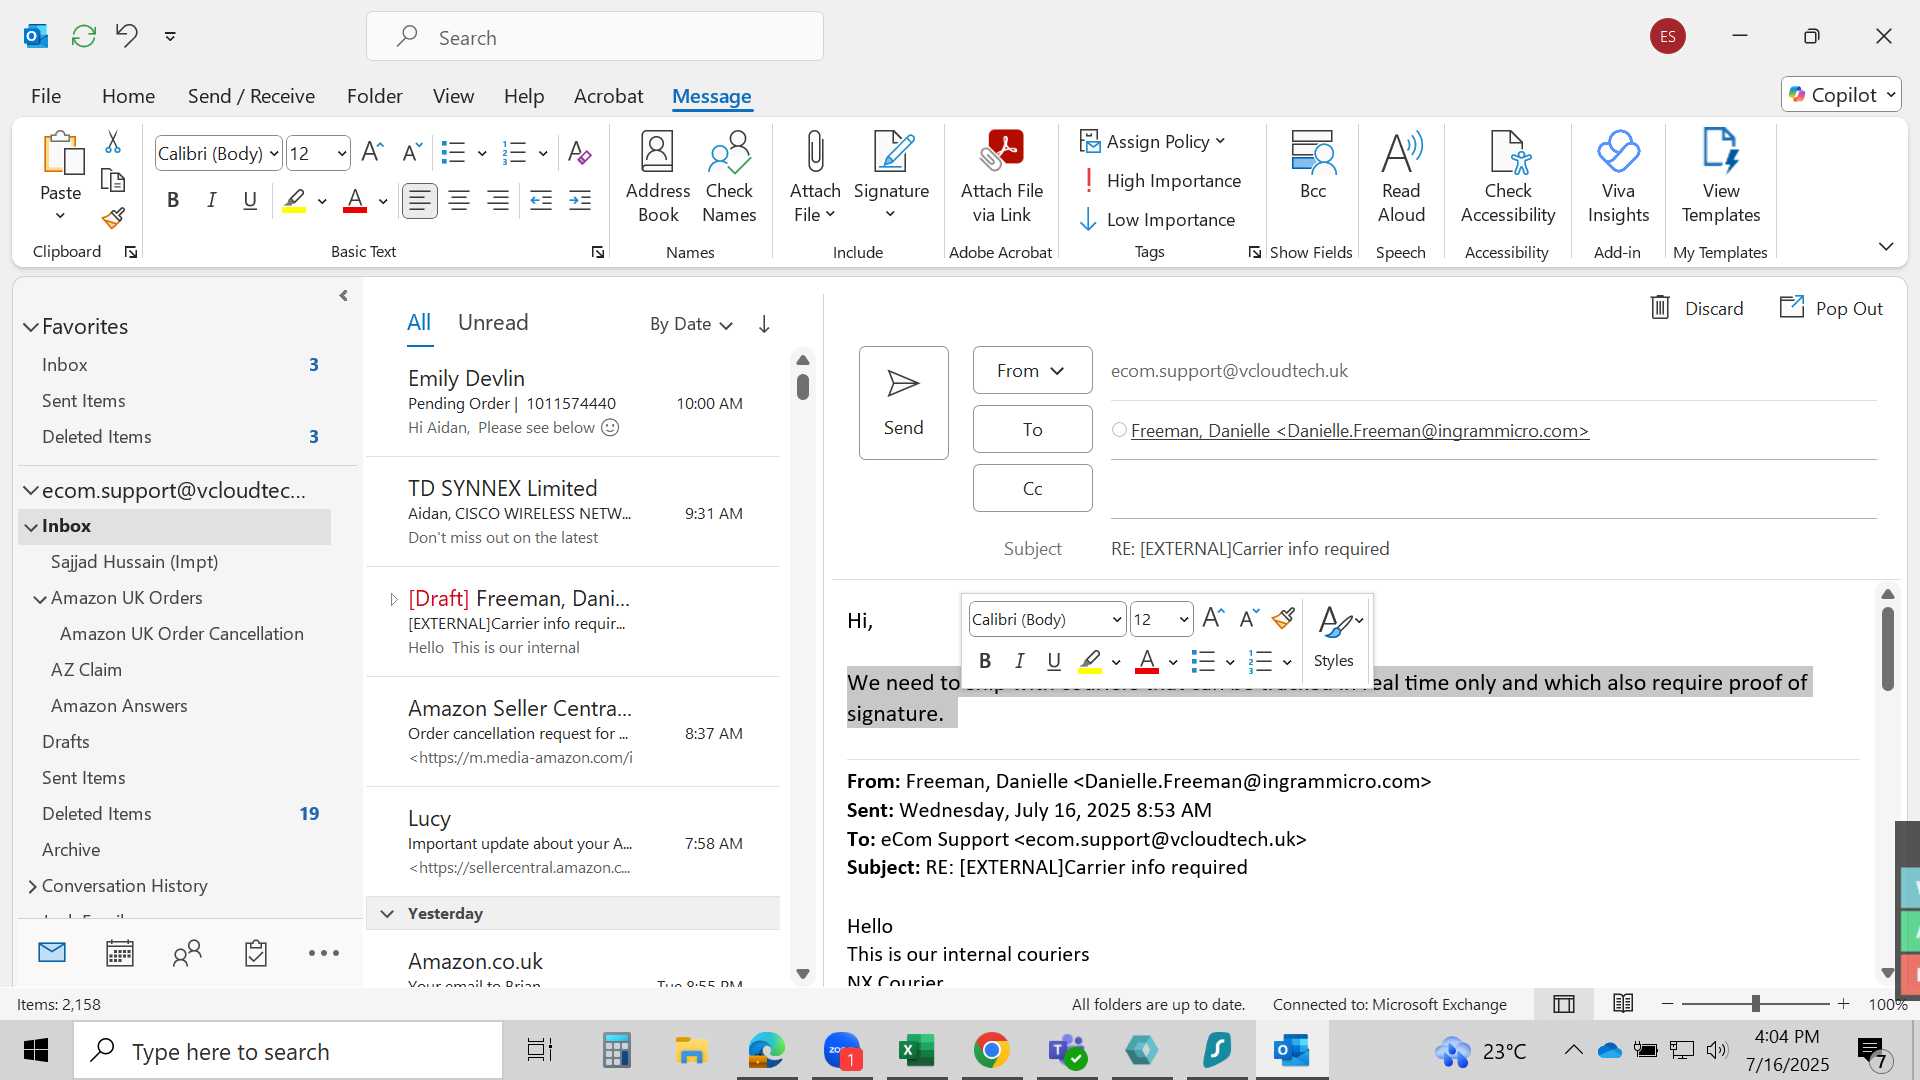This screenshot has height=1080, width=1920.
Task: Apply red font color in the ribbon
Action: (x=355, y=201)
